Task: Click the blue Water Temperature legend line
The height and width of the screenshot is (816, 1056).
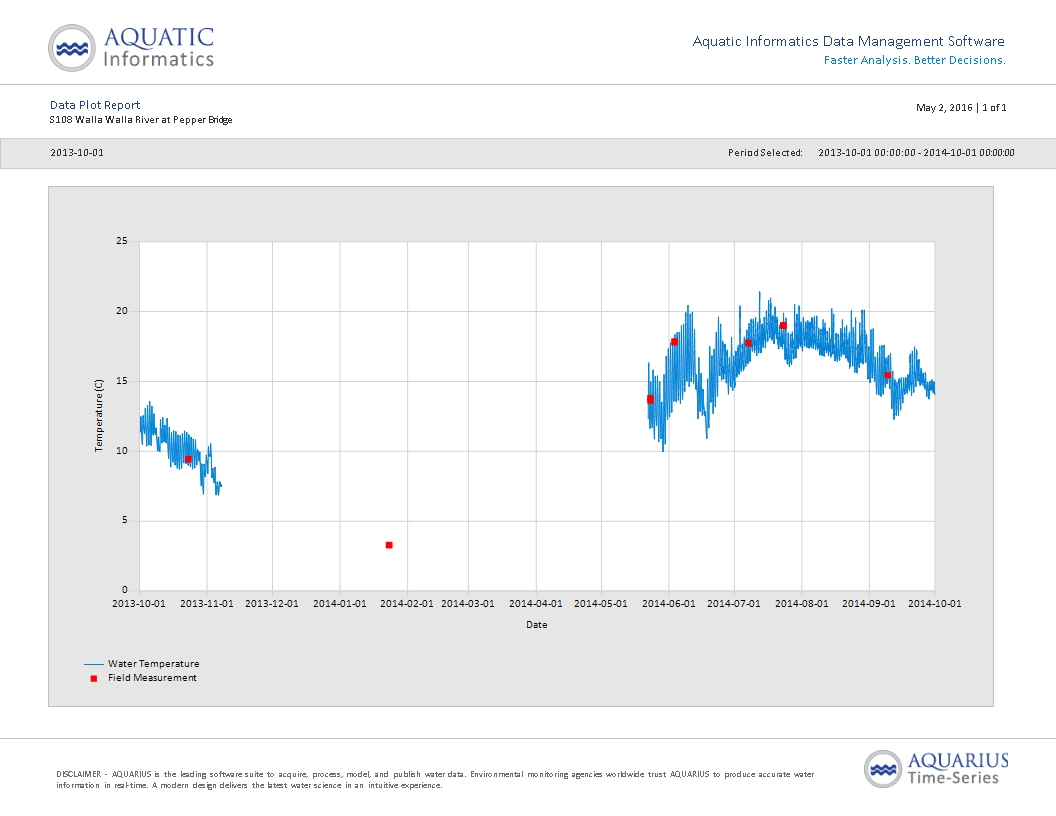Action: click(94, 664)
